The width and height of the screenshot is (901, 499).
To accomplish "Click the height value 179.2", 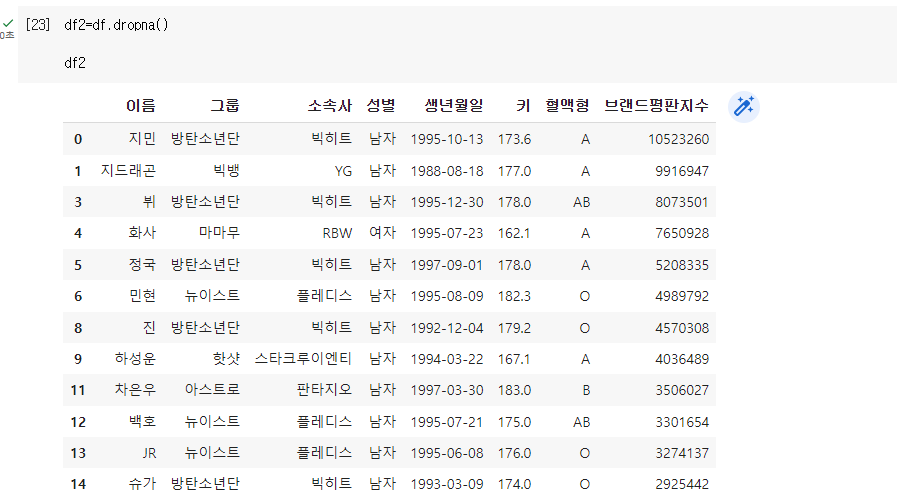I will (x=514, y=328).
